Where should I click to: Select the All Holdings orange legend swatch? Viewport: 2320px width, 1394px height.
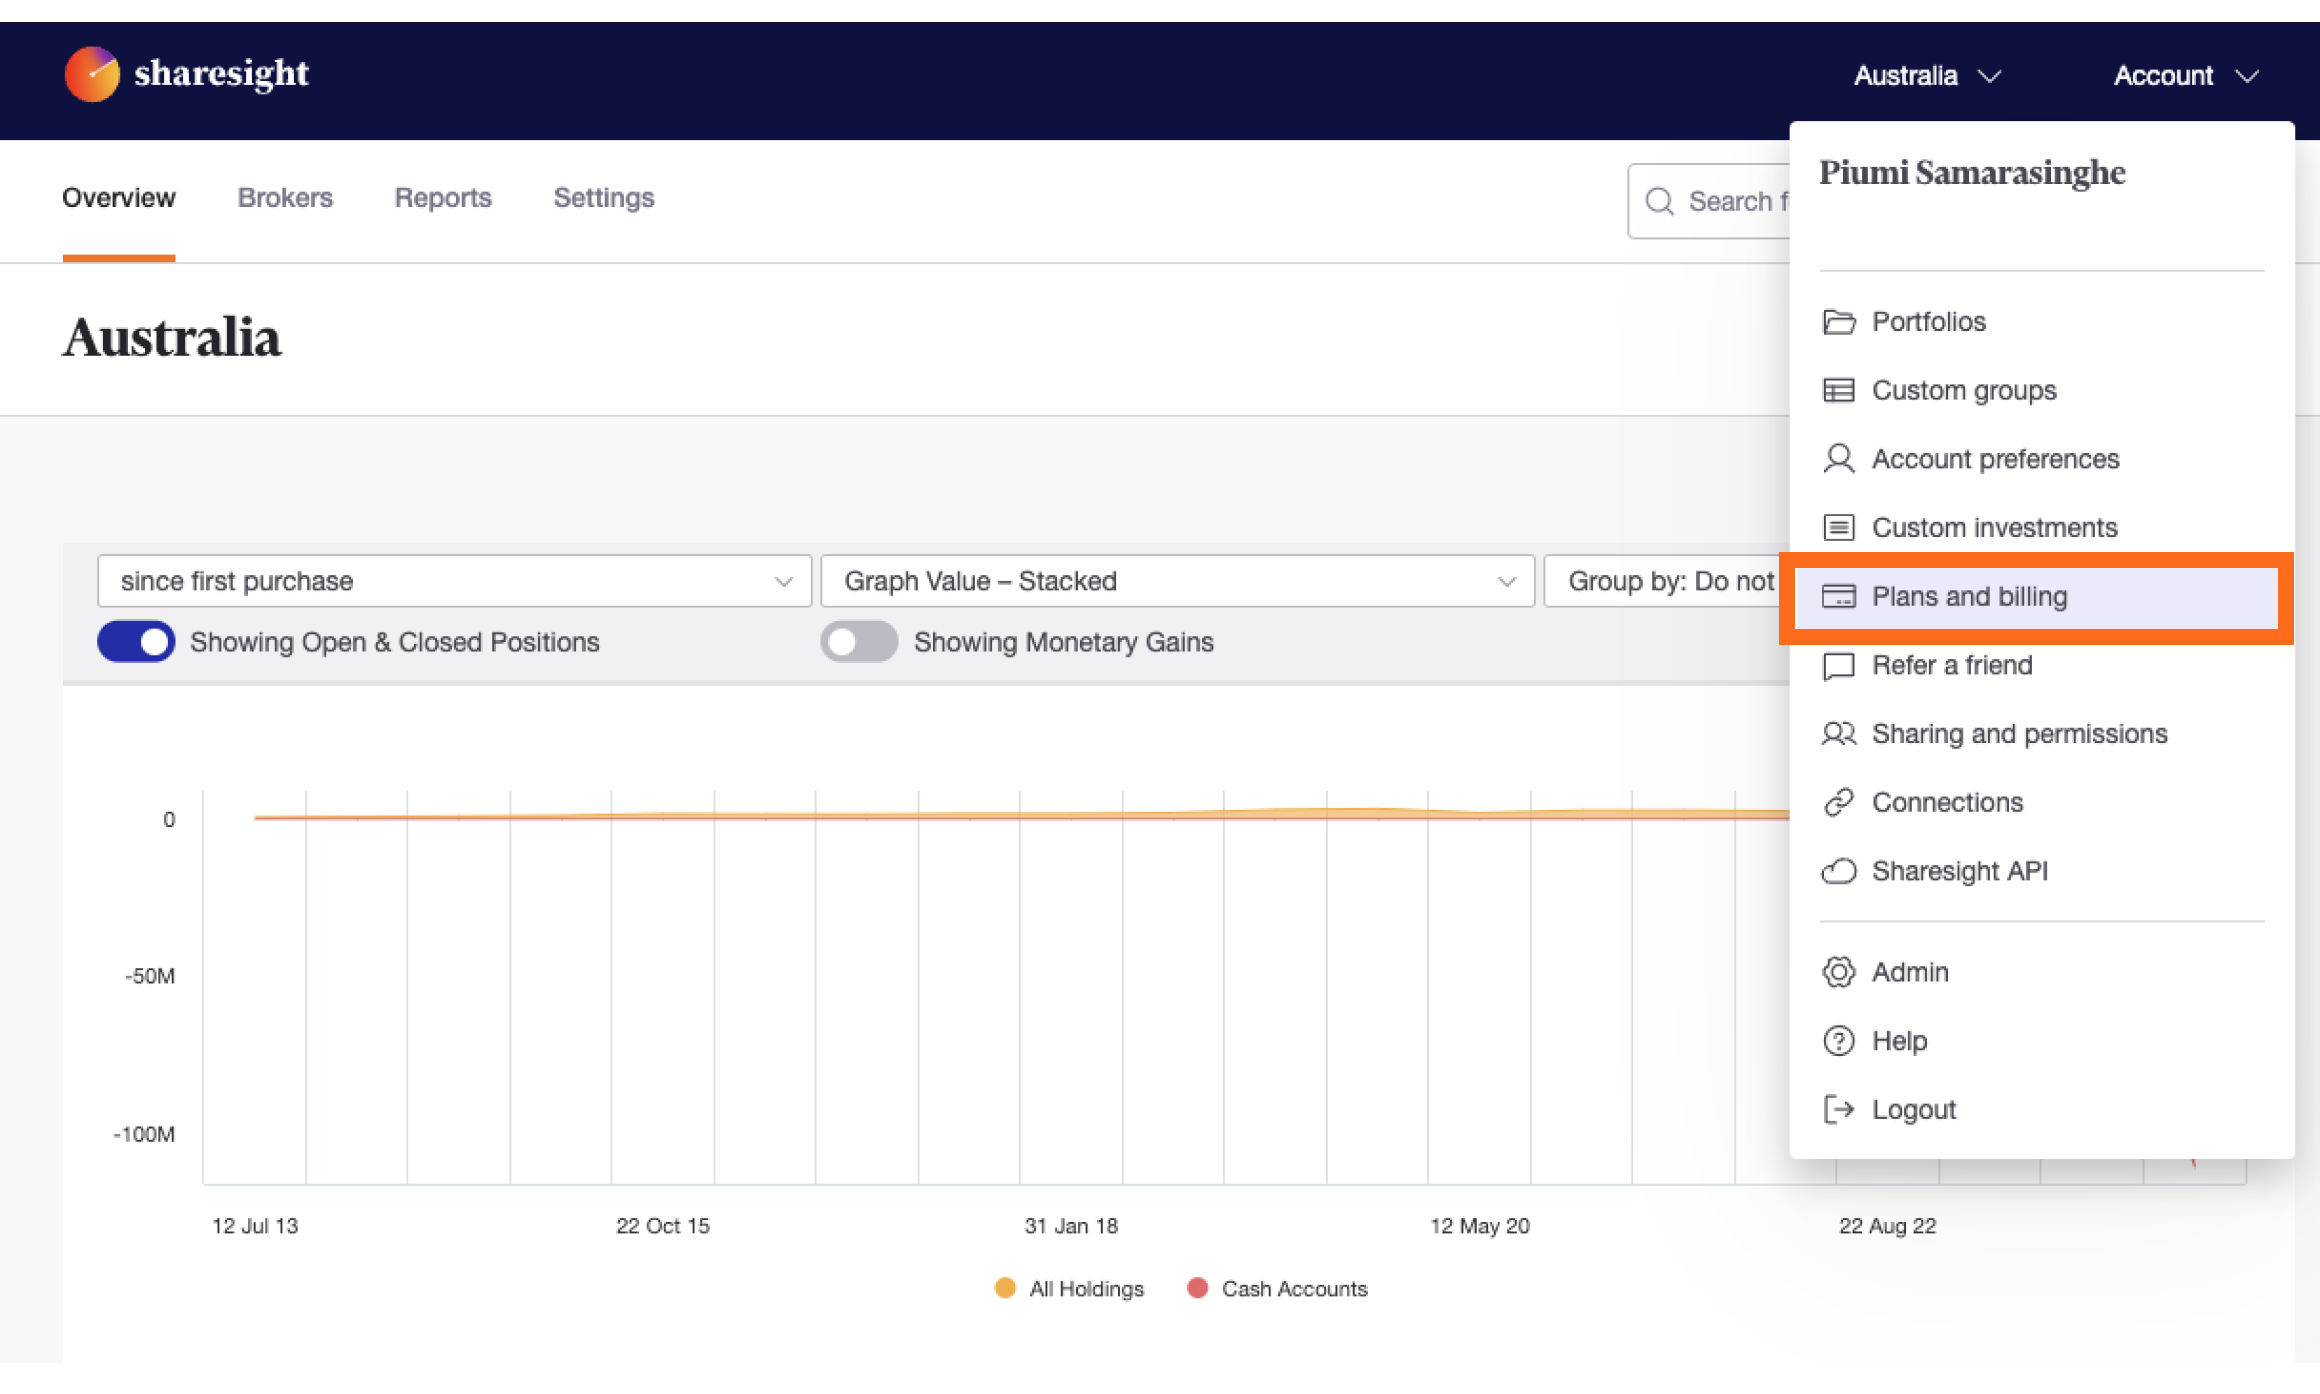pyautogui.click(x=1004, y=1288)
